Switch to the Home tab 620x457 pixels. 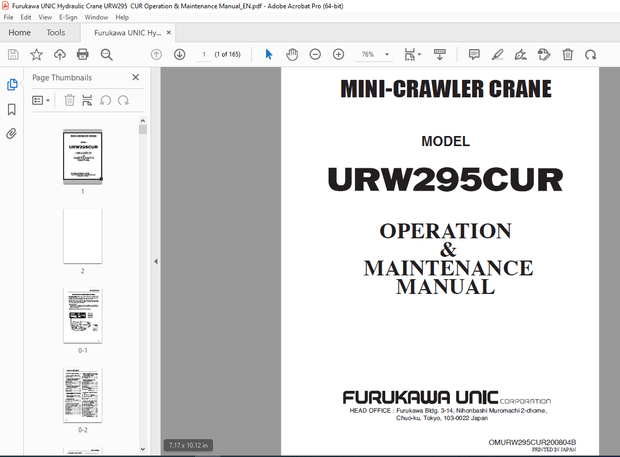tap(19, 33)
